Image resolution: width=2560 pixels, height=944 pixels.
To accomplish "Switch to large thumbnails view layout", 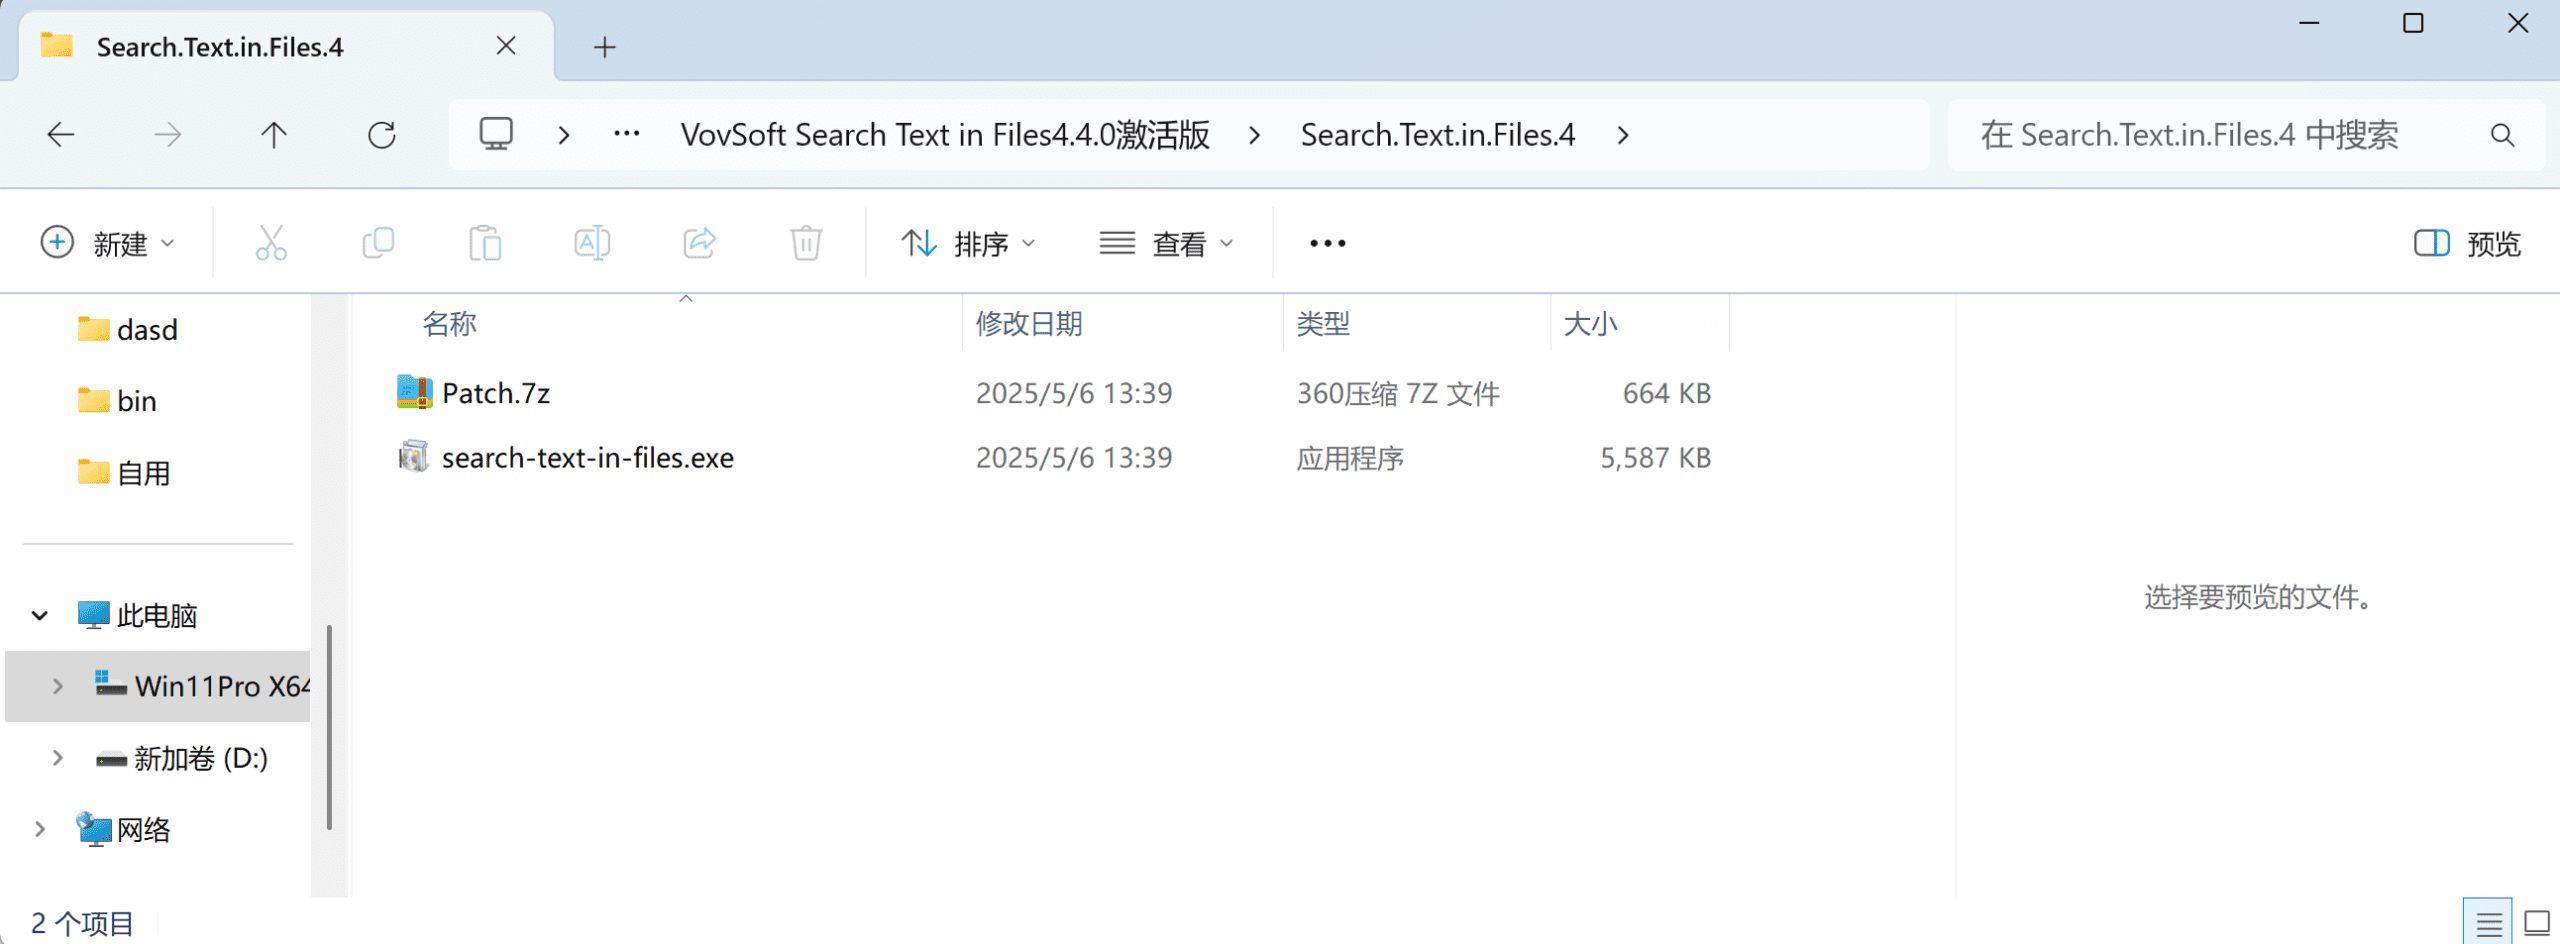I will tap(2537, 922).
